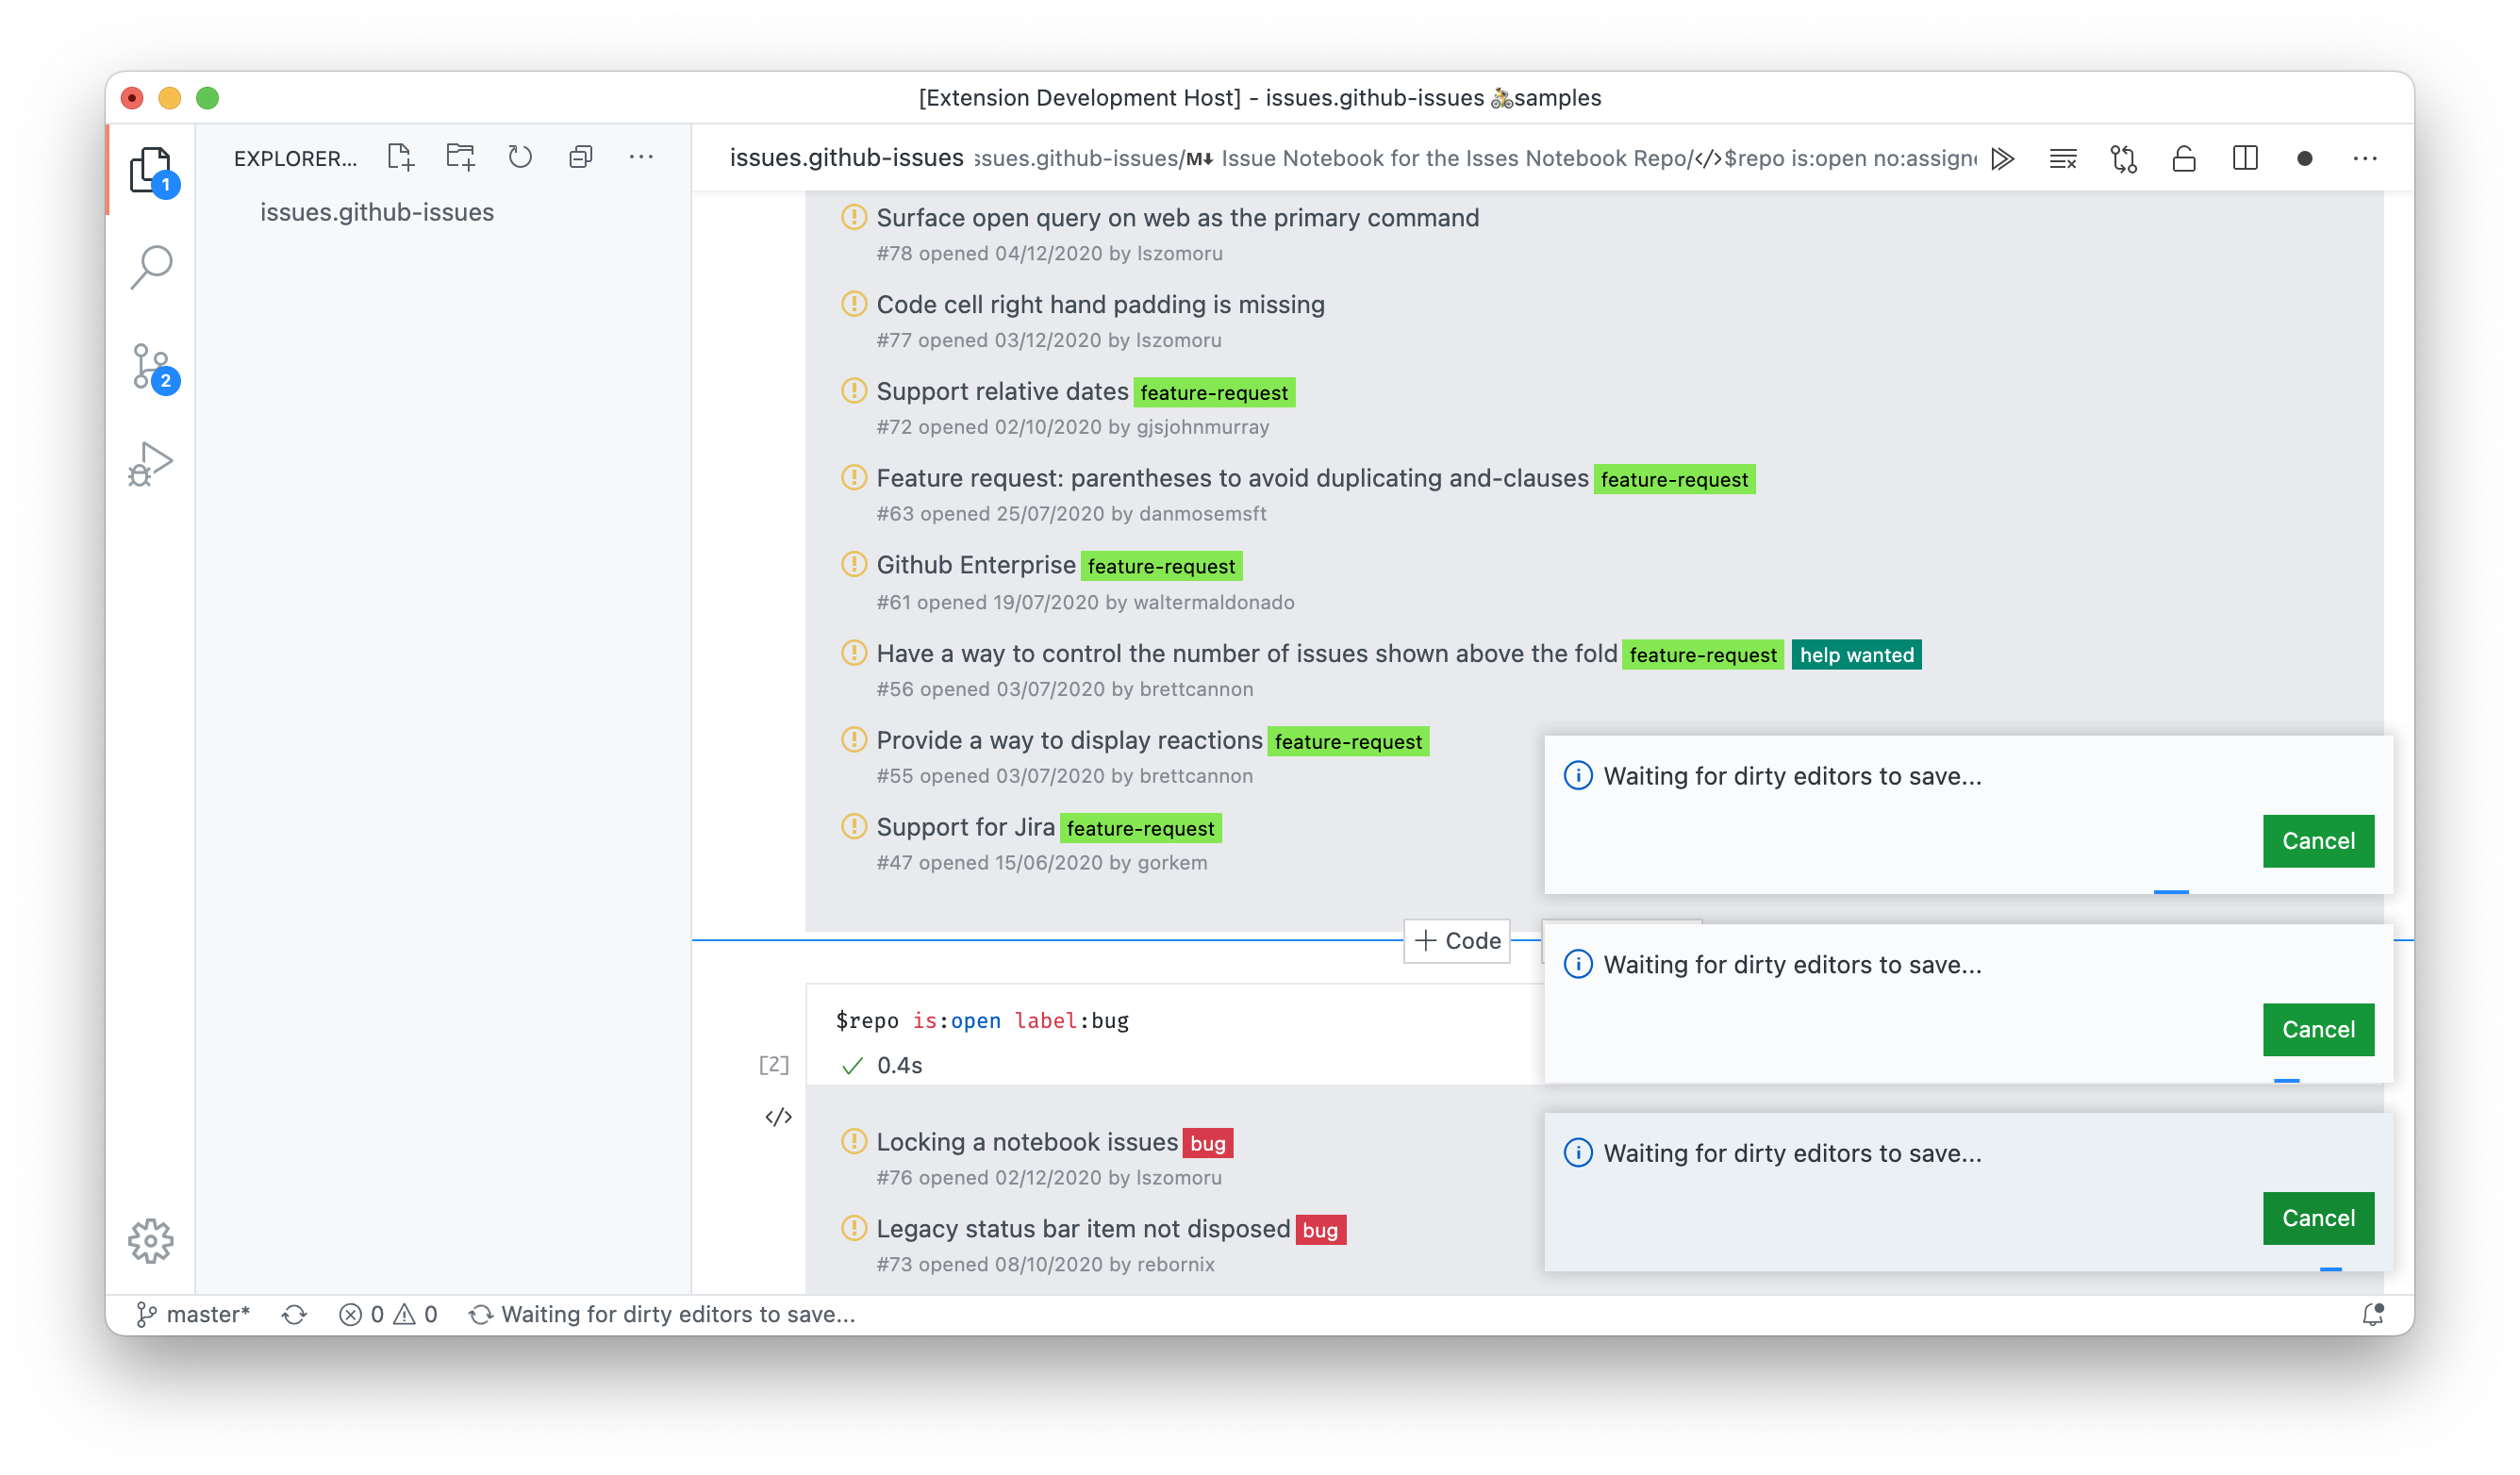The width and height of the screenshot is (2520, 1475).
Task: Click inside the $repo is:open label:bug query
Action: [981, 1020]
